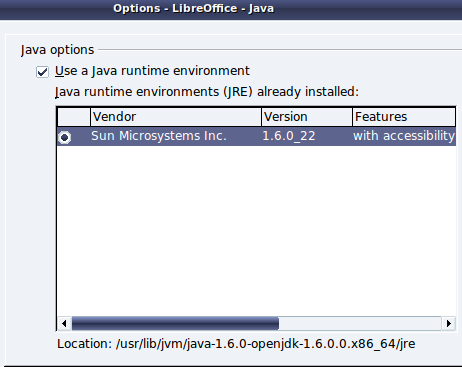
Task: Click the Version column header
Action: pos(307,117)
